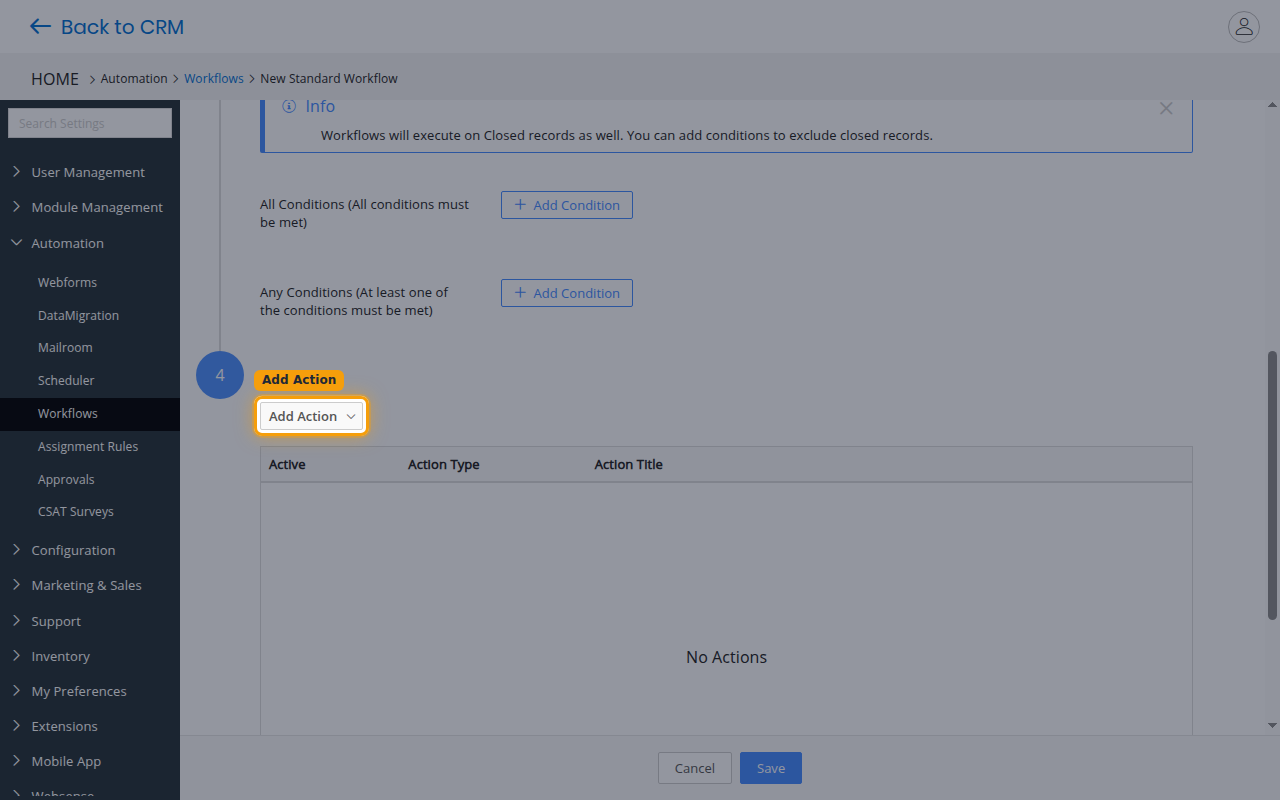Add Condition under All Conditions

(567, 205)
